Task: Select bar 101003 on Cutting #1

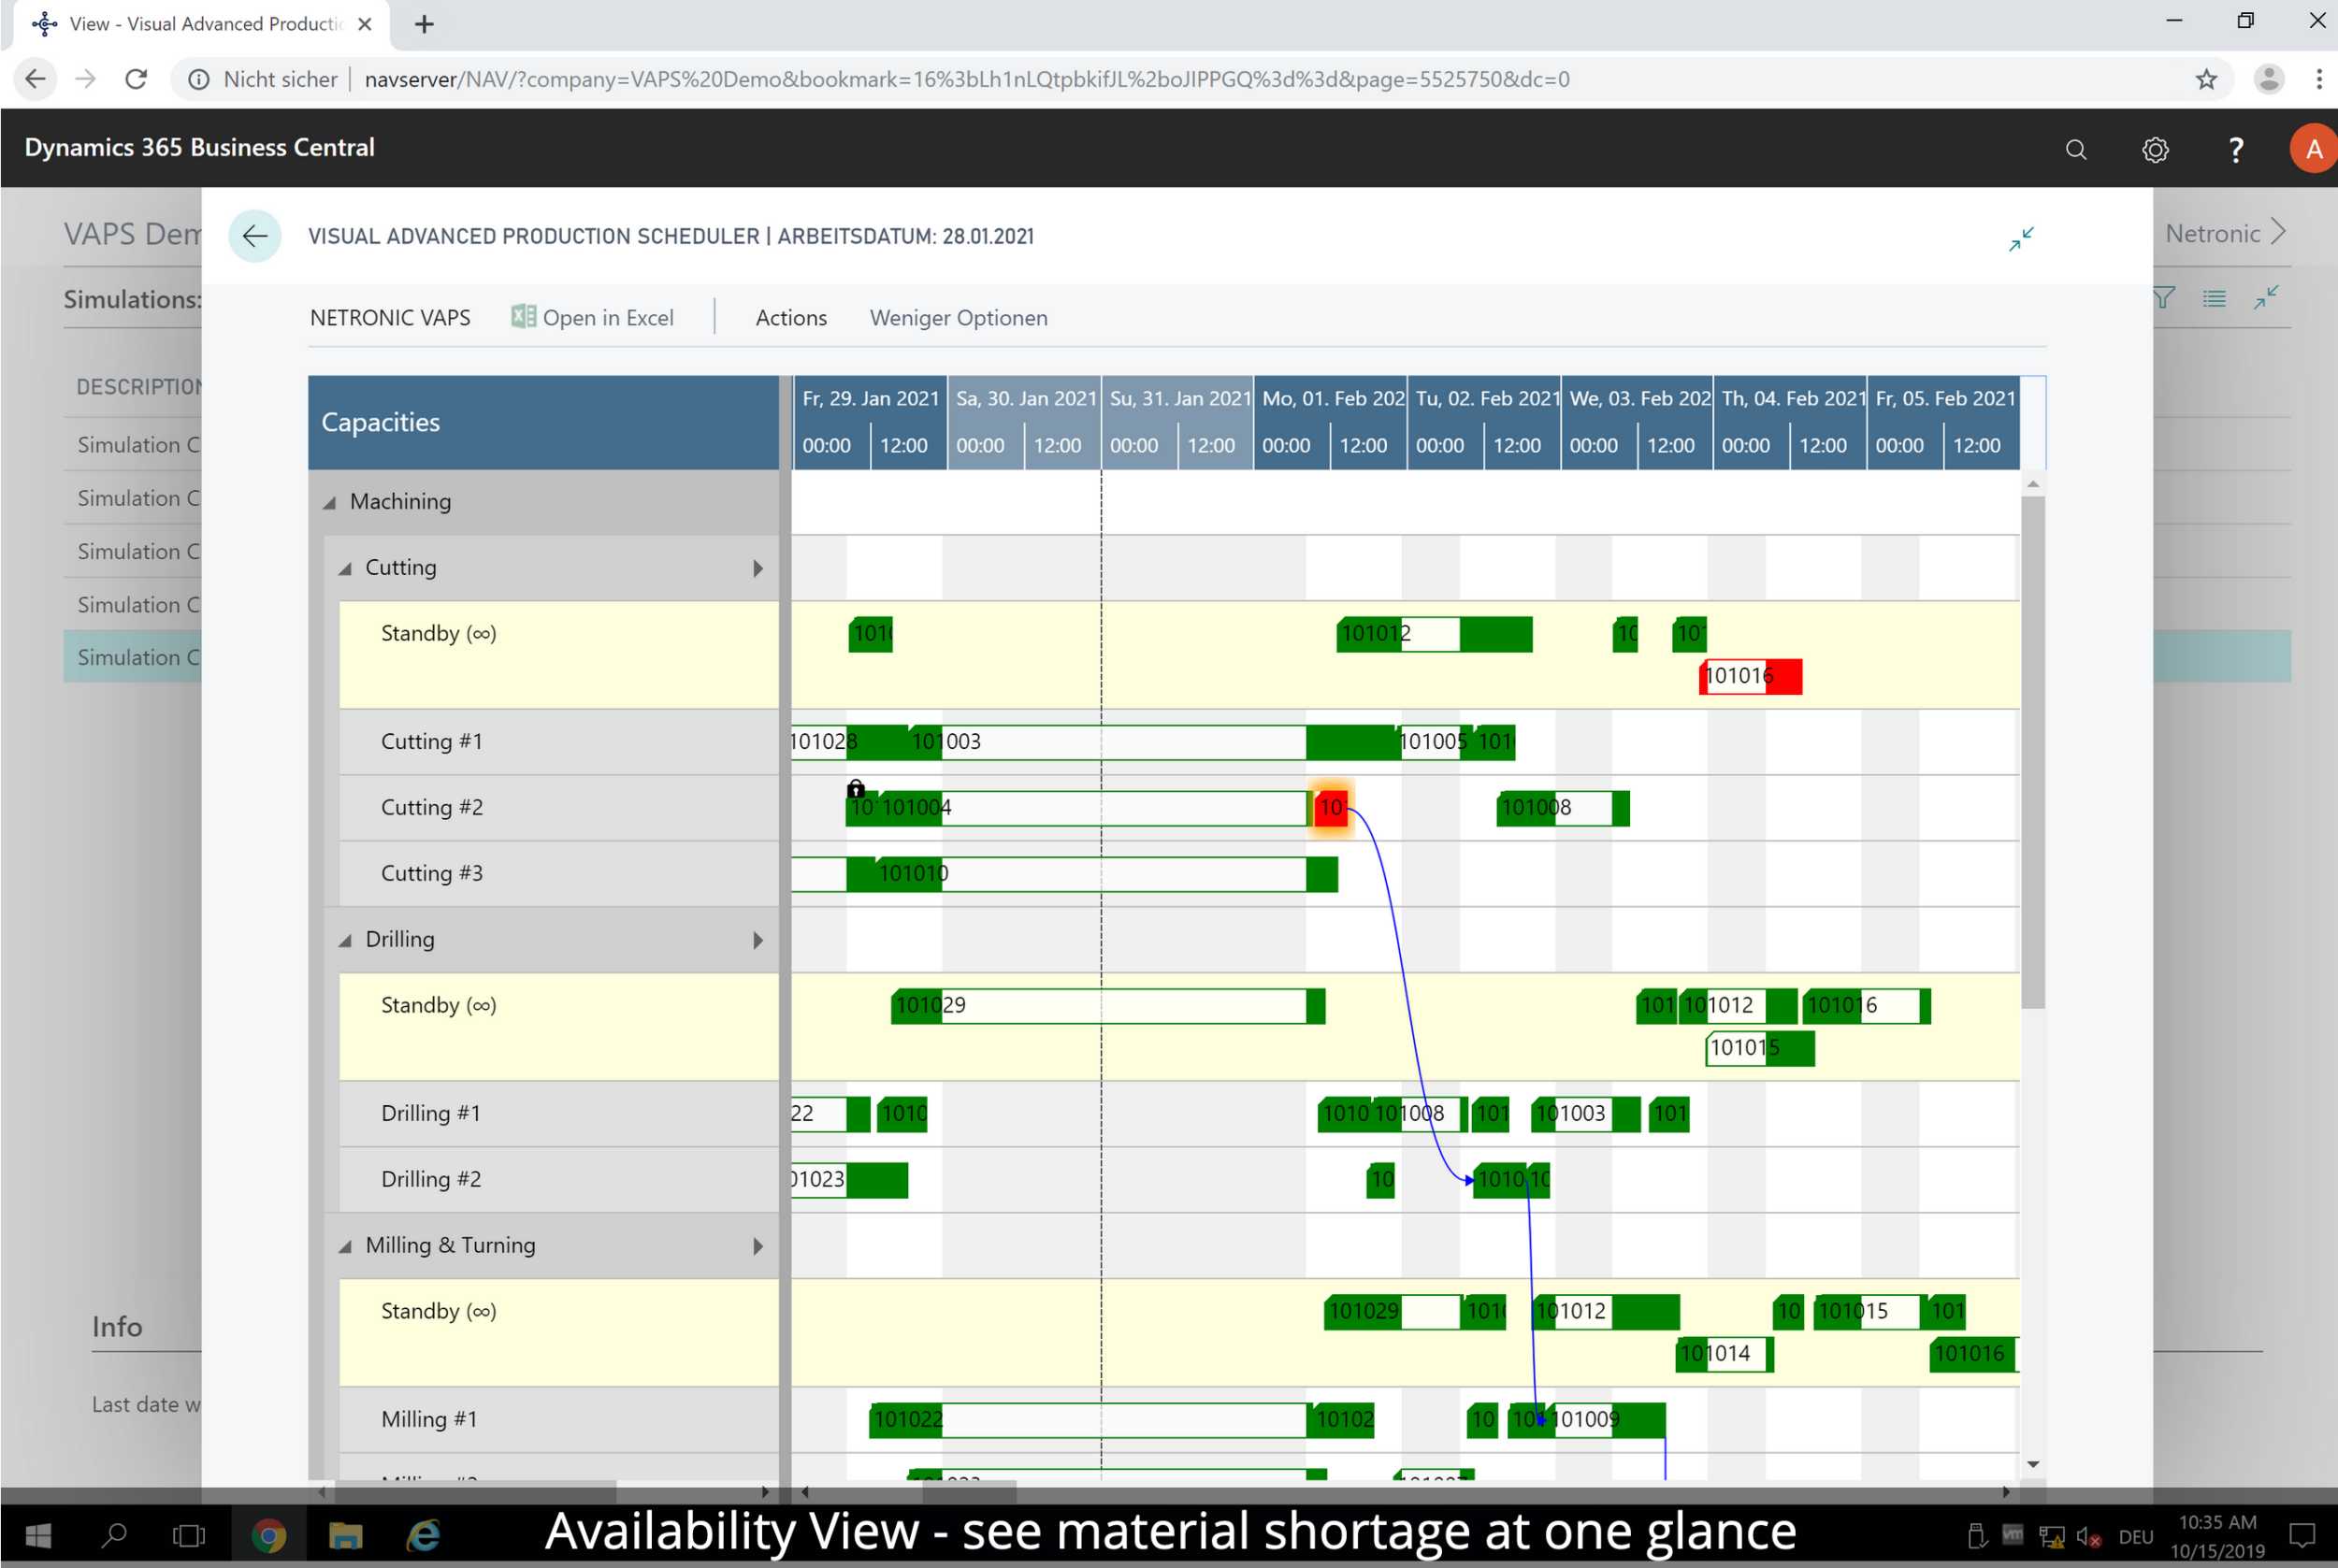Action: (1154, 742)
